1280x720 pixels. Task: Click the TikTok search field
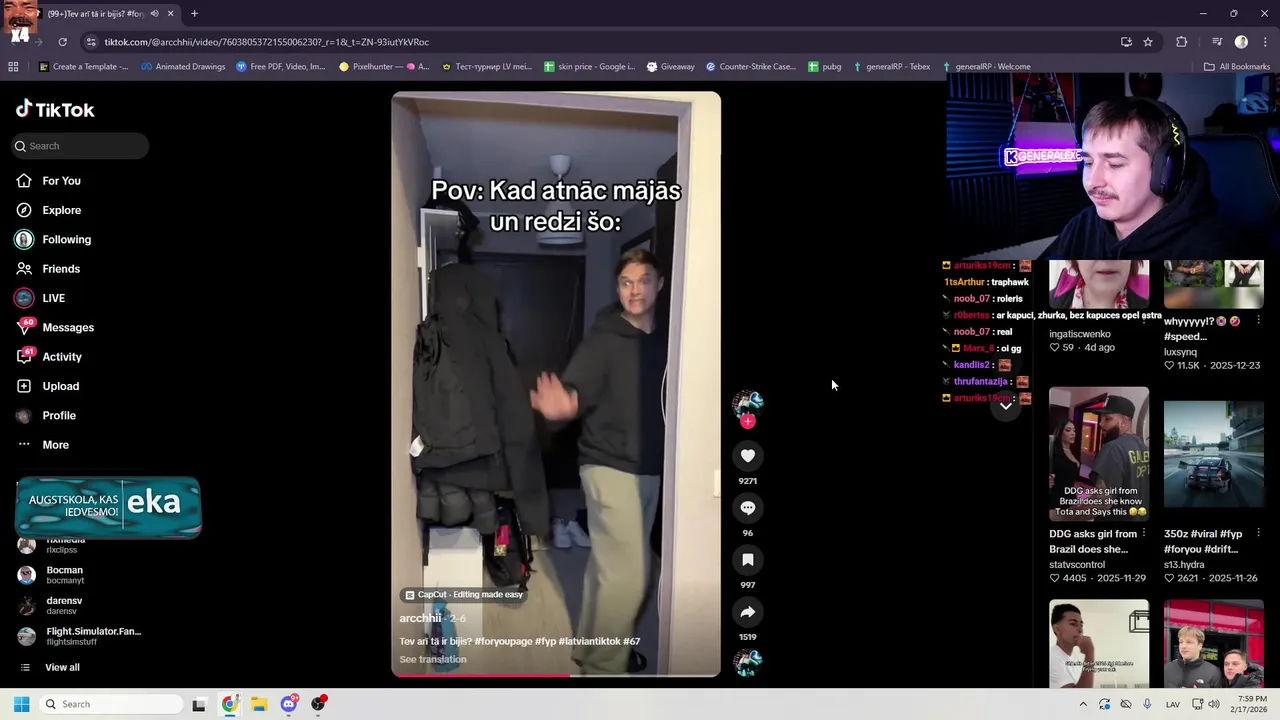tap(80, 146)
